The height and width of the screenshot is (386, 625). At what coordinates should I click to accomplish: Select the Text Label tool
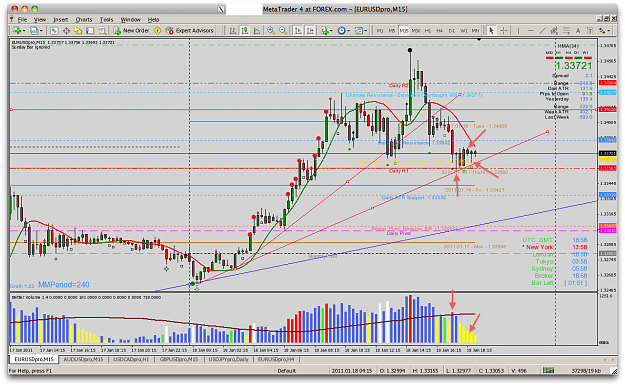590,31
